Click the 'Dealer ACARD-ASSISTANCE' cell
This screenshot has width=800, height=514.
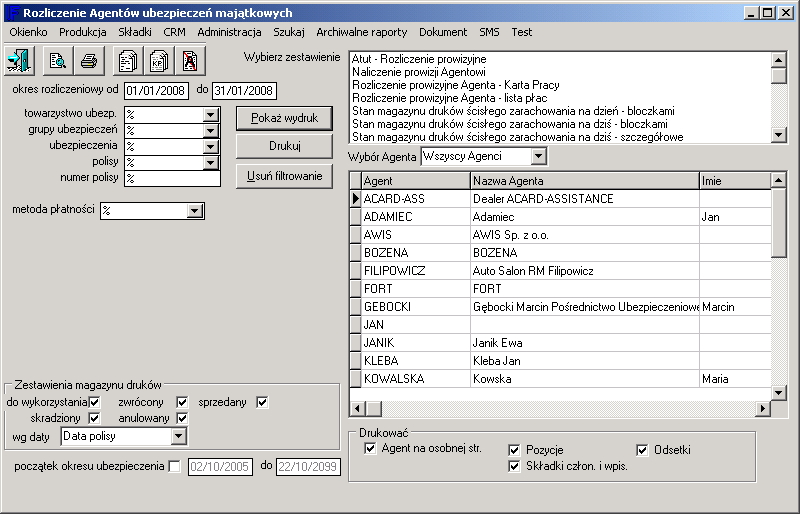pos(585,199)
